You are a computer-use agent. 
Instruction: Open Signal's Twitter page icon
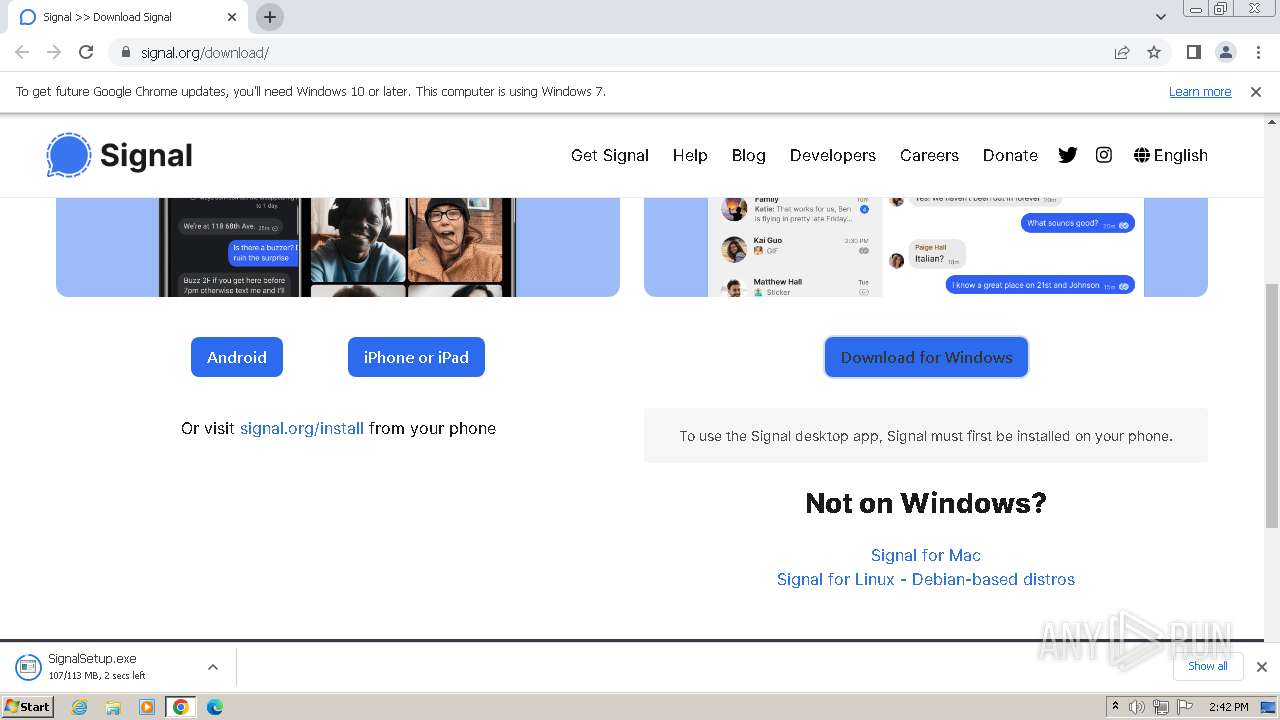(1068, 155)
